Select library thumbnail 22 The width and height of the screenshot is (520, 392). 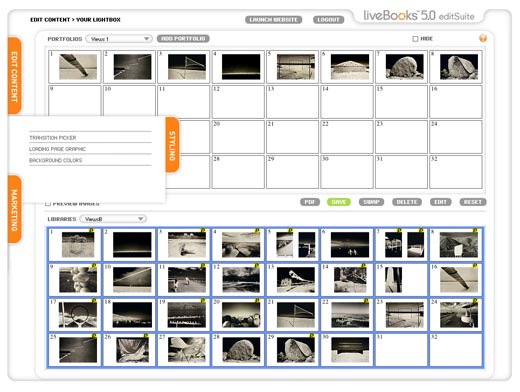pyautogui.click(x=350, y=315)
